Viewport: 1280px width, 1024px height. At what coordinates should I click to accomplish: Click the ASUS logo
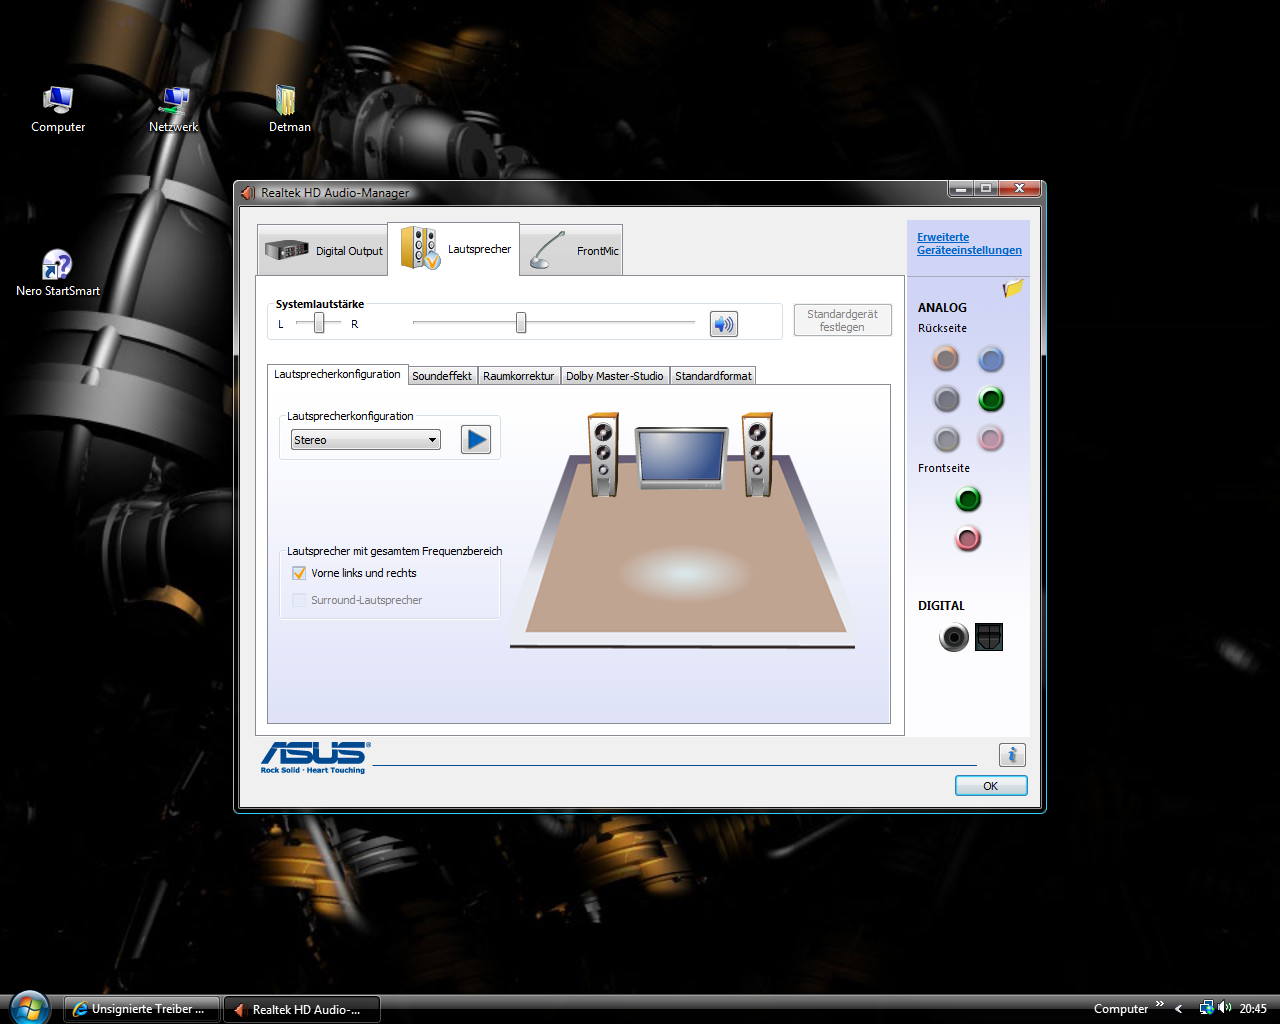pos(316,757)
